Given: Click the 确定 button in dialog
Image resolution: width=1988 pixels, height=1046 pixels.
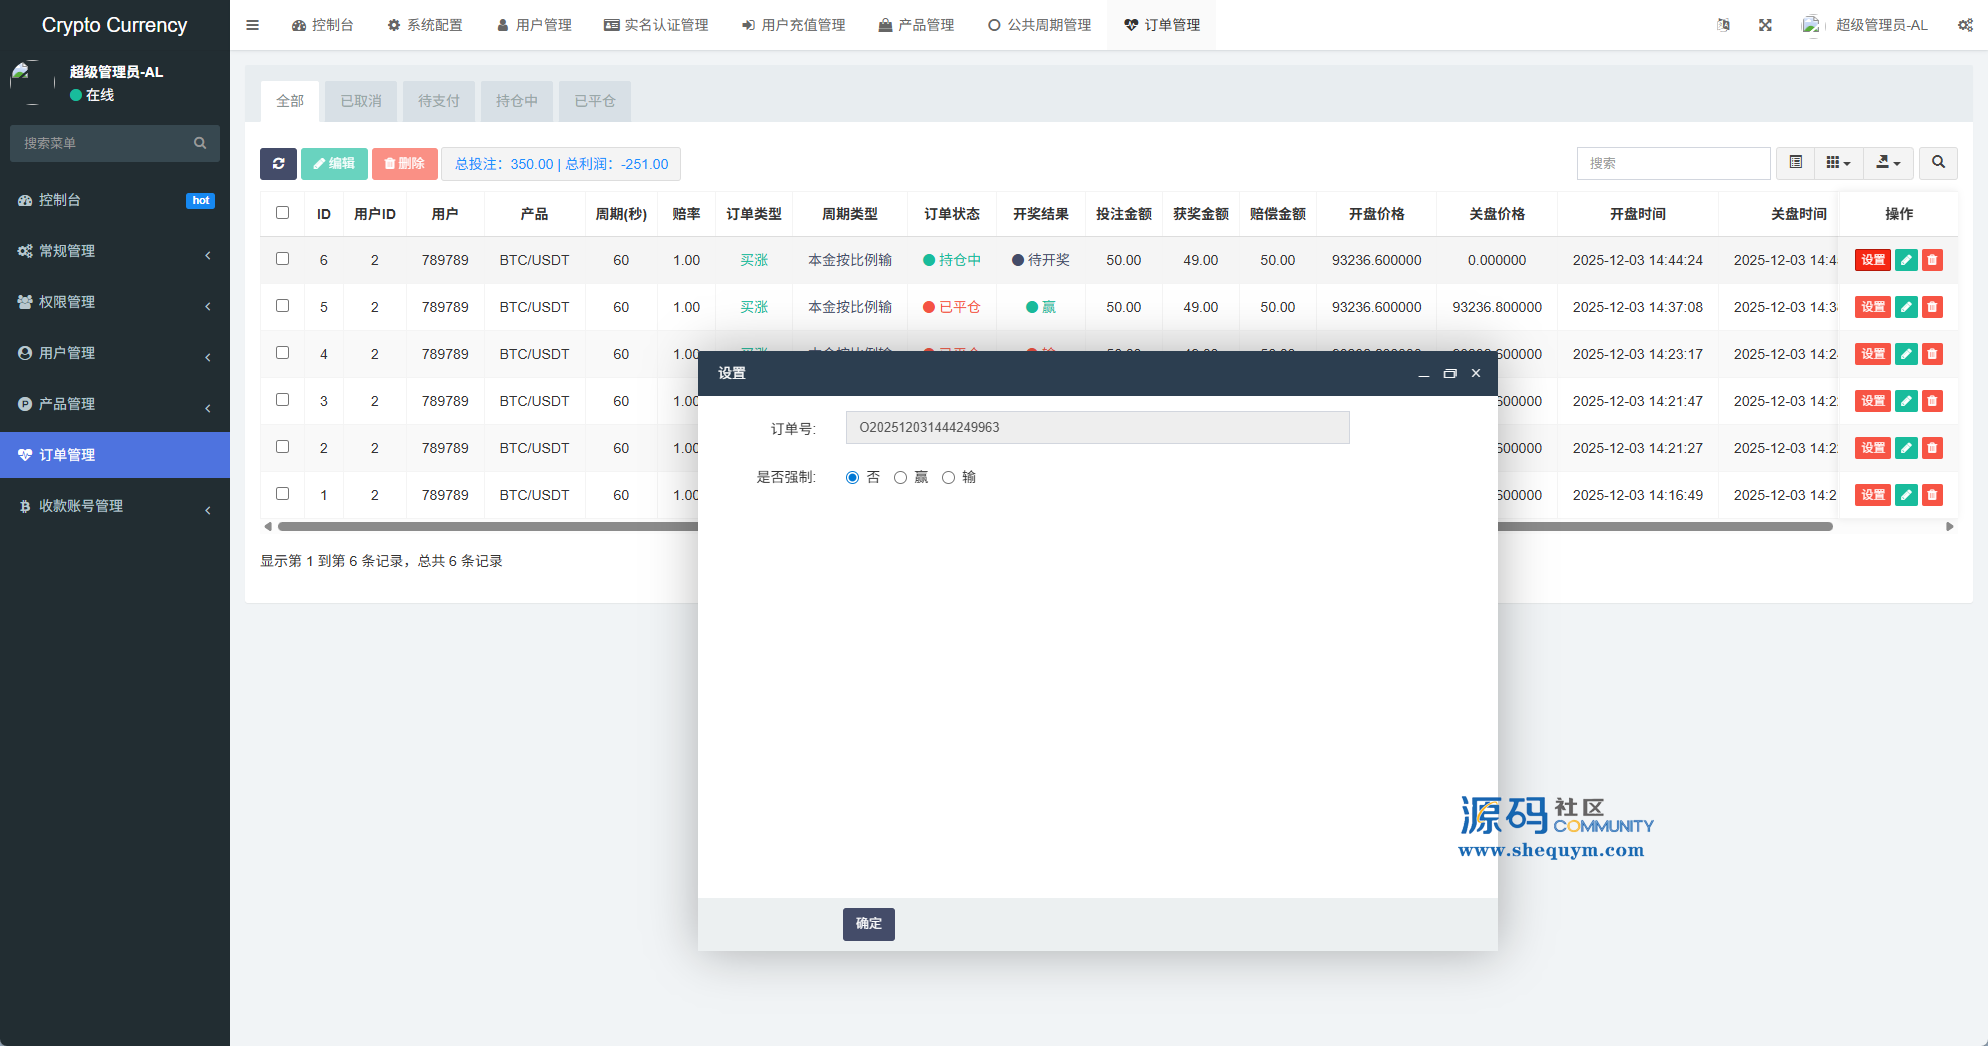Looking at the screenshot, I should click(868, 924).
